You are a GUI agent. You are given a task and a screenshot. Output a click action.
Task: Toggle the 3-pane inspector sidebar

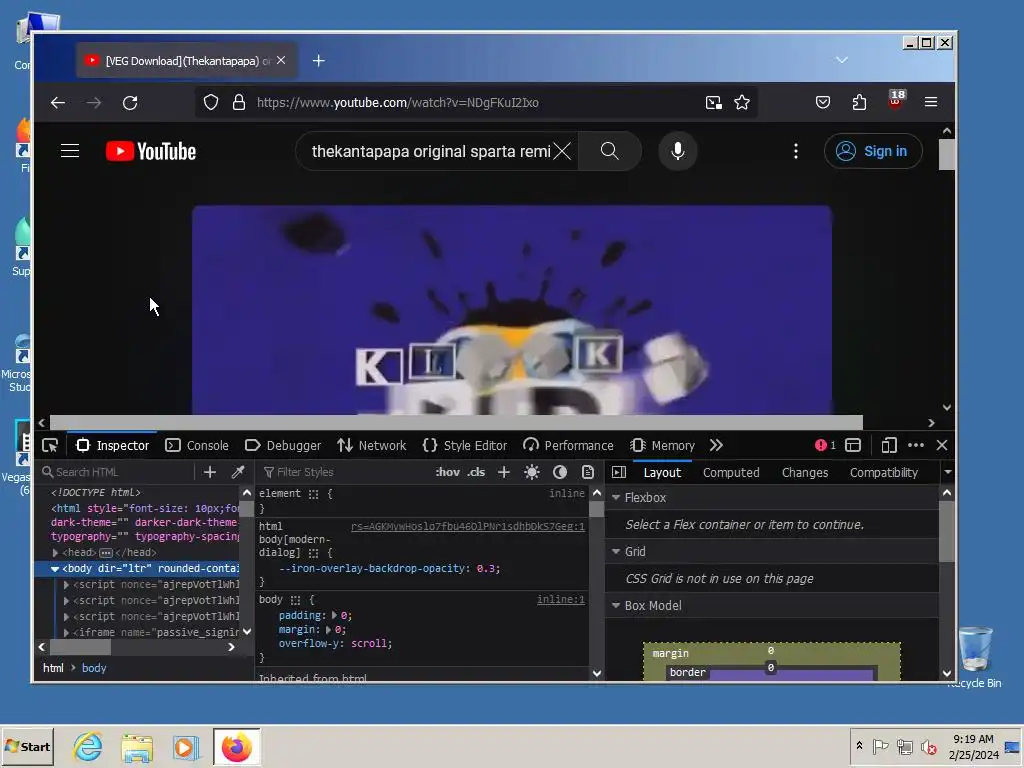pyautogui.click(x=619, y=472)
